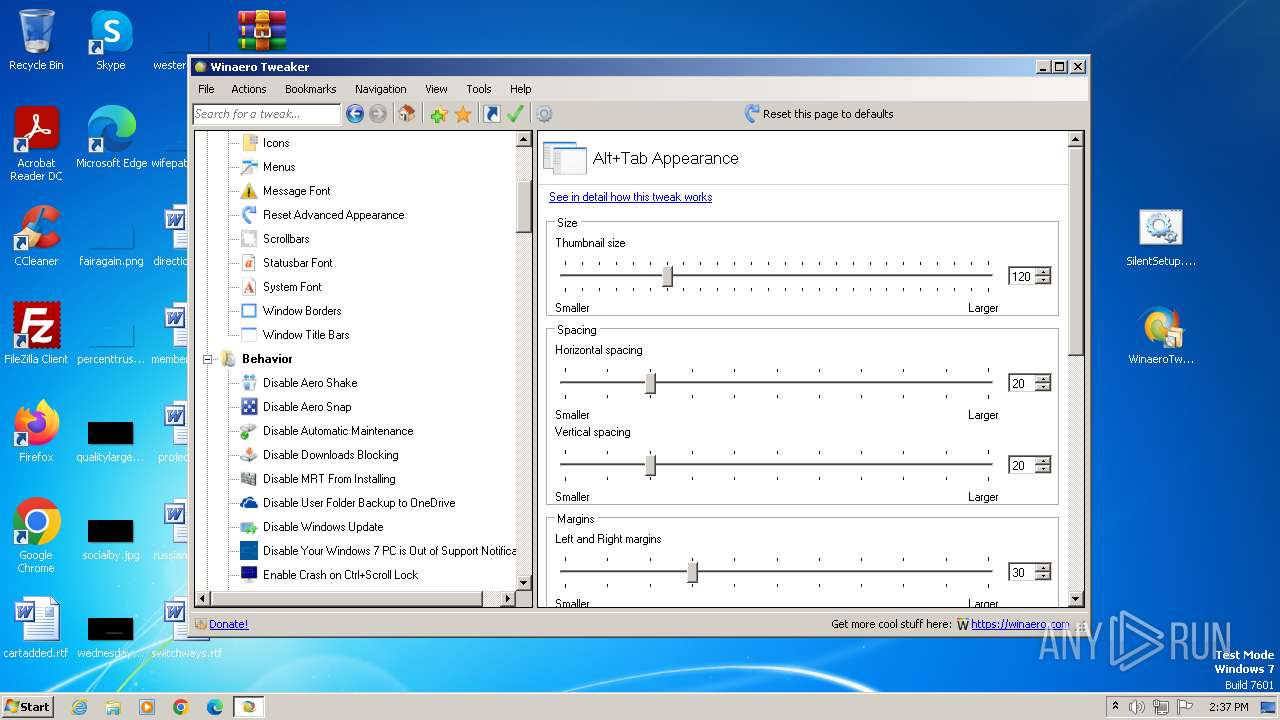Click the Horizontal spacing slider handle
Screen dimensions: 1280x720
[650, 383]
